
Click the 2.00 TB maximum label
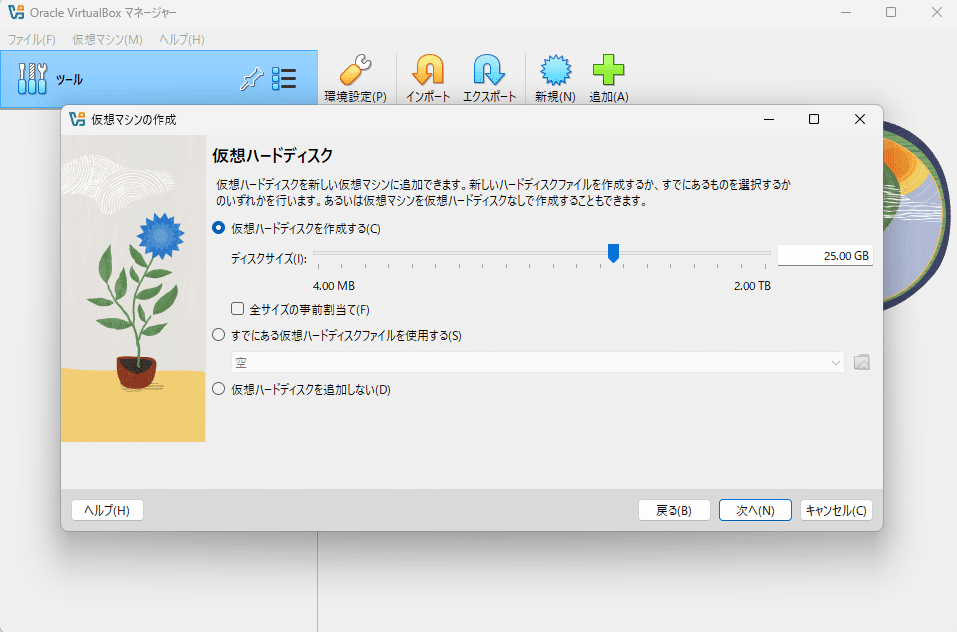752,285
